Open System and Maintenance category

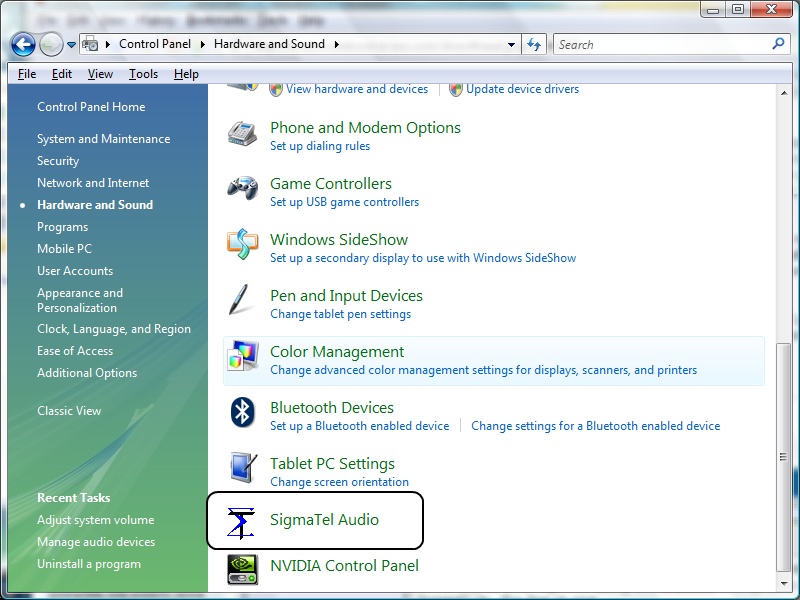(104, 139)
